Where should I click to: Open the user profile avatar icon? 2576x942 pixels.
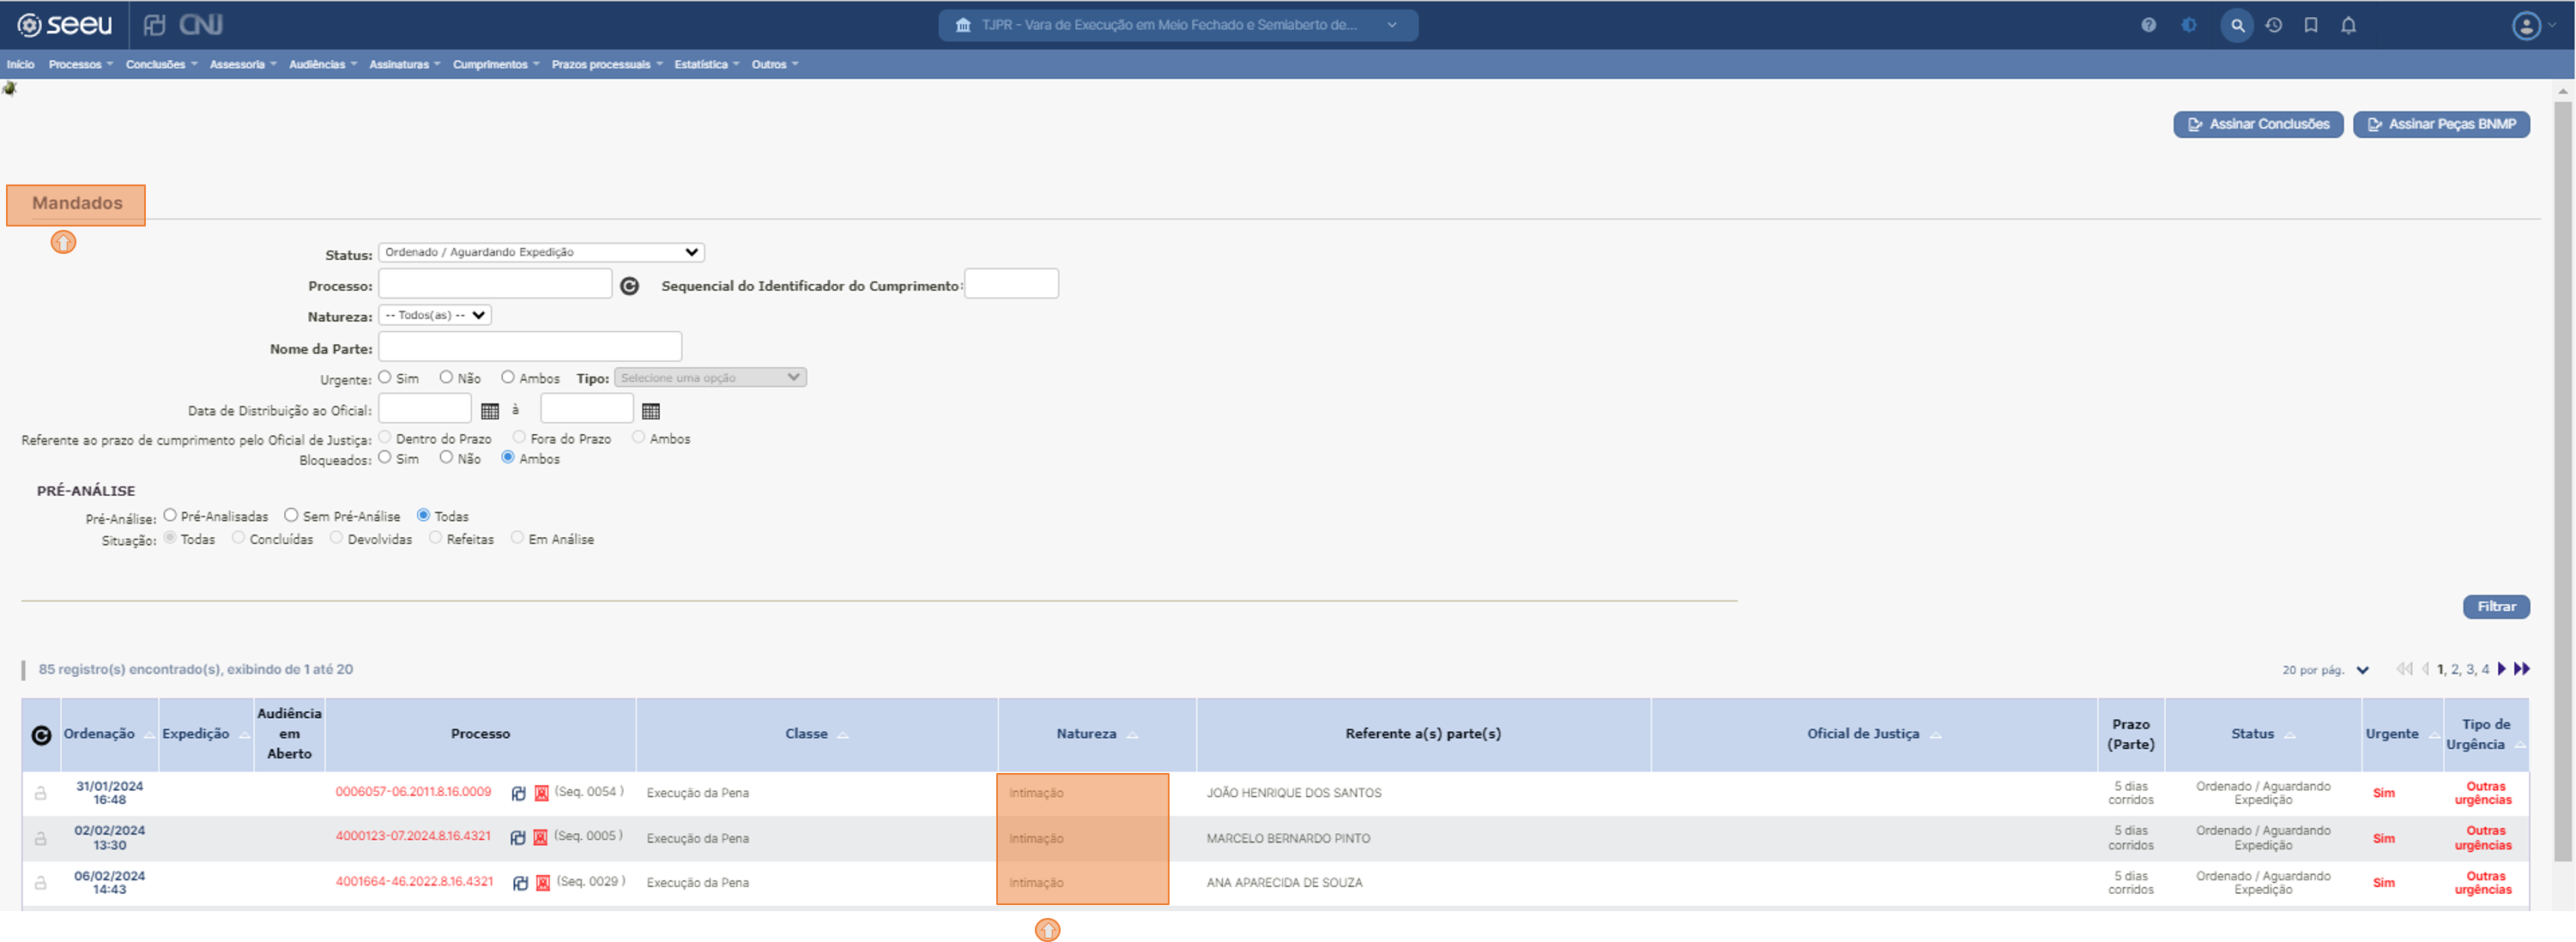coord(2526,25)
